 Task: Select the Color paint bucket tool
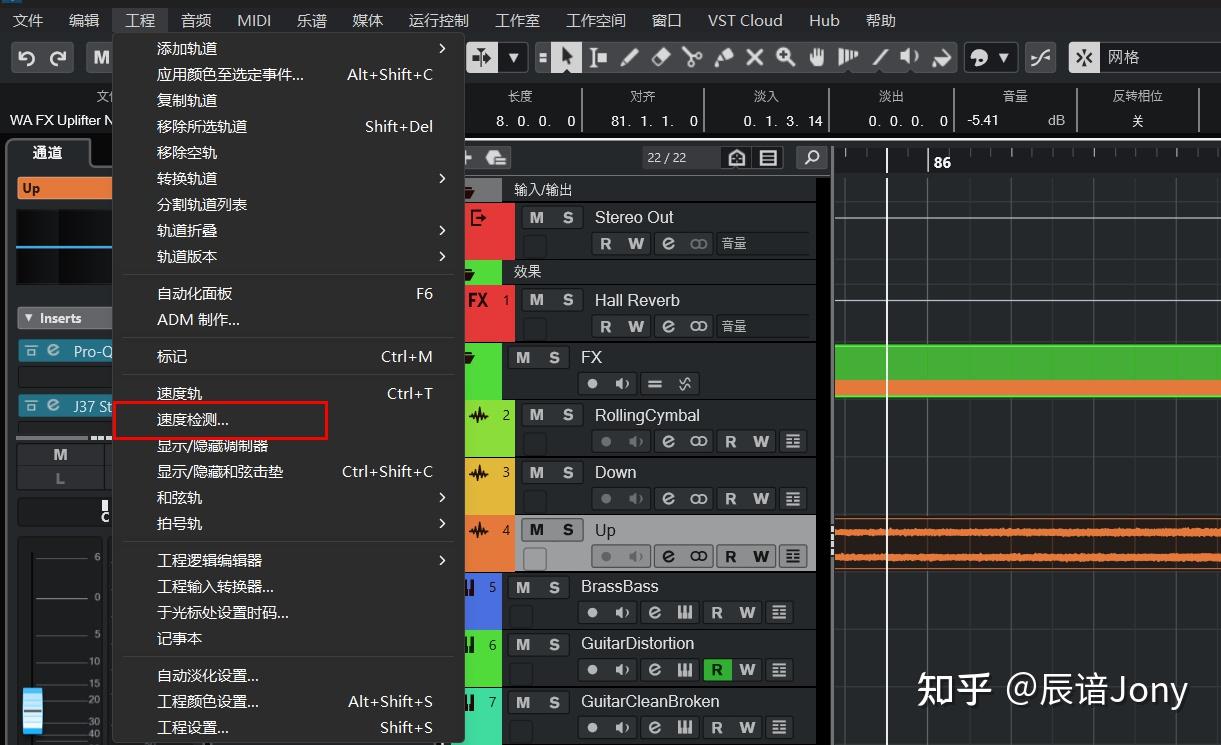point(941,57)
